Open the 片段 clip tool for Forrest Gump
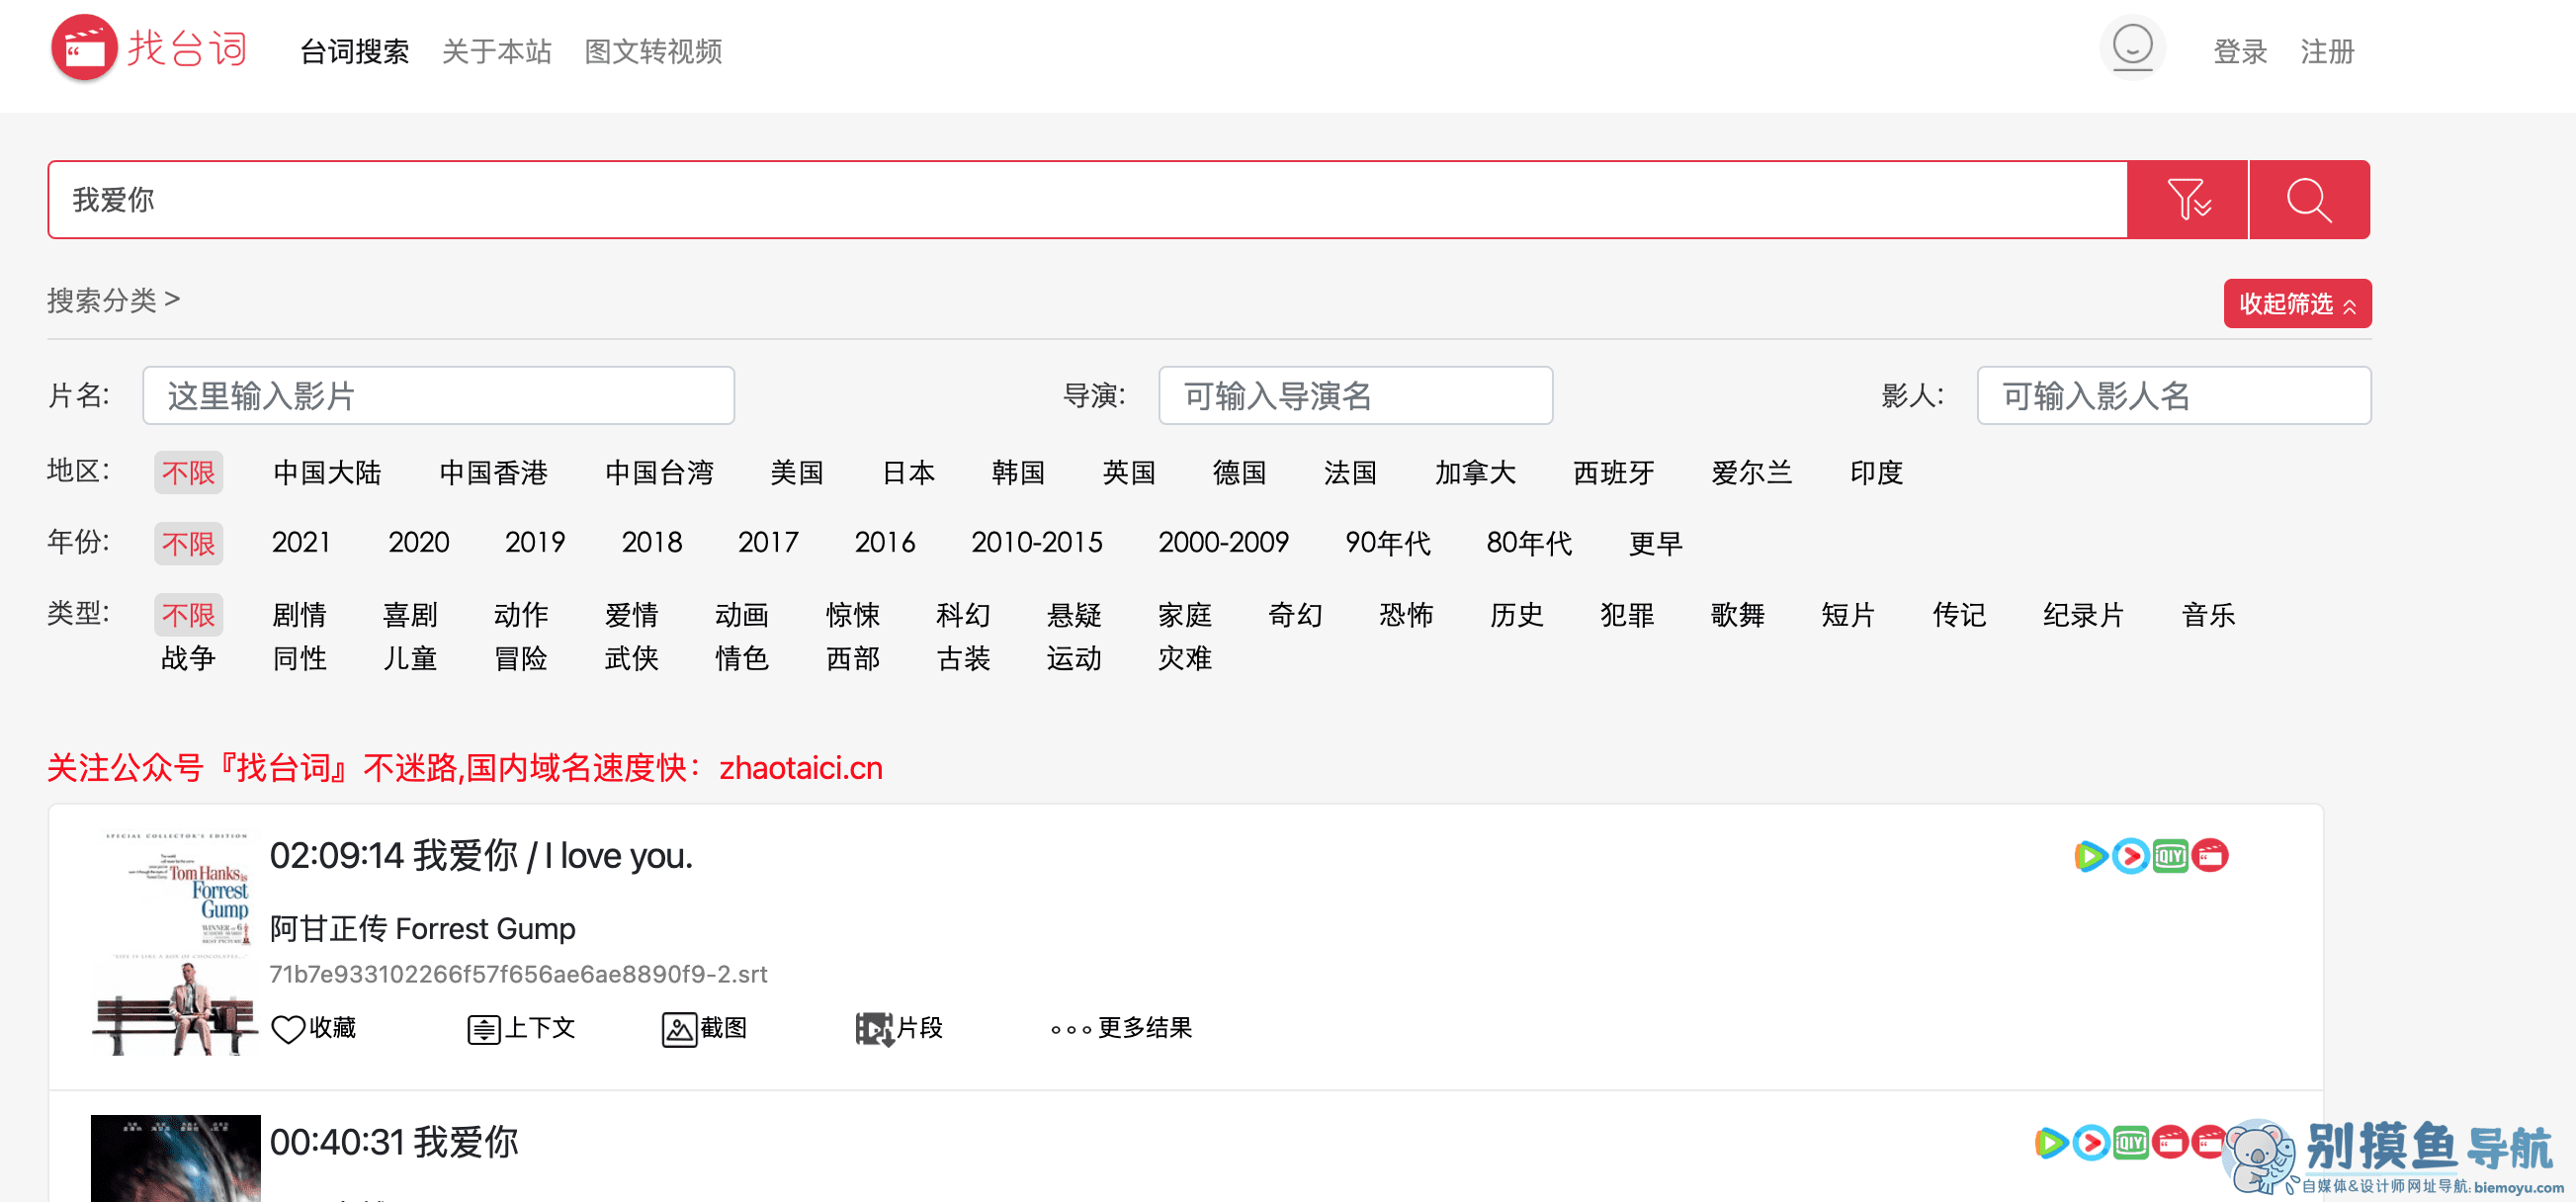2576x1202 pixels. click(x=898, y=1028)
